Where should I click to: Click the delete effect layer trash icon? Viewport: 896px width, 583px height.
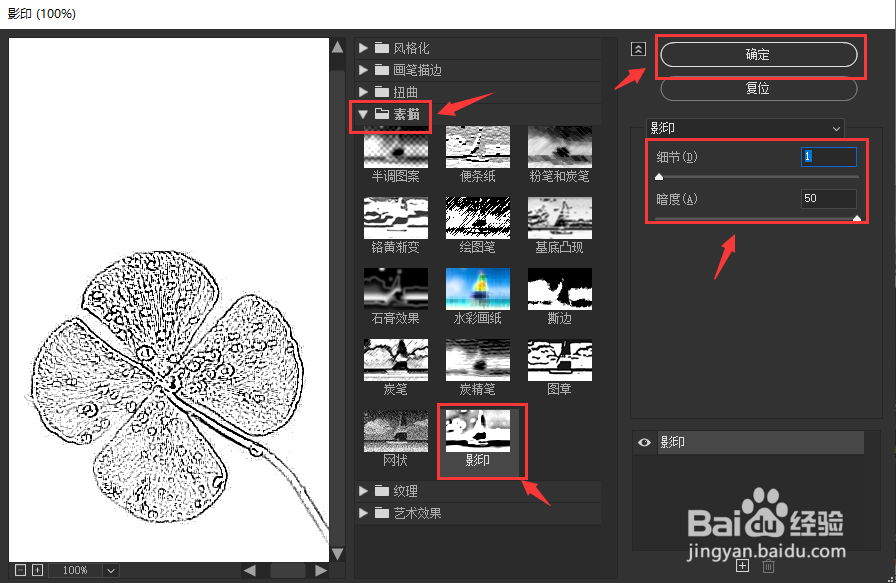pos(768,565)
